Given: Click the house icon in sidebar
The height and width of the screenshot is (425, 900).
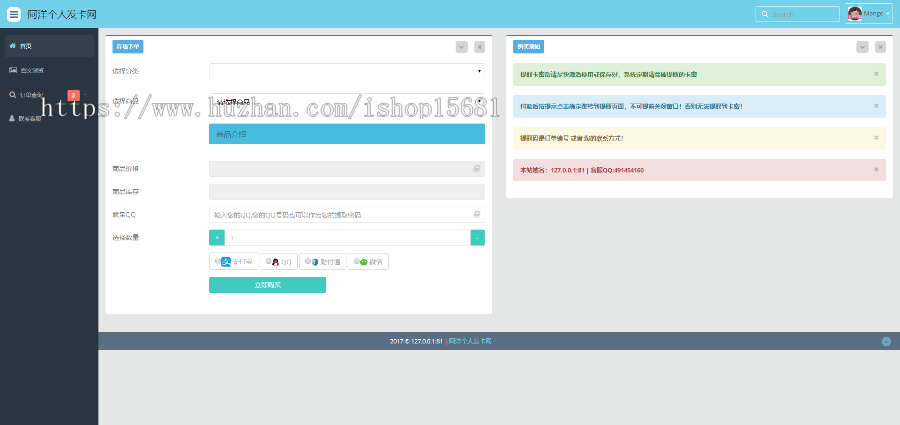Looking at the screenshot, I should coord(13,46).
